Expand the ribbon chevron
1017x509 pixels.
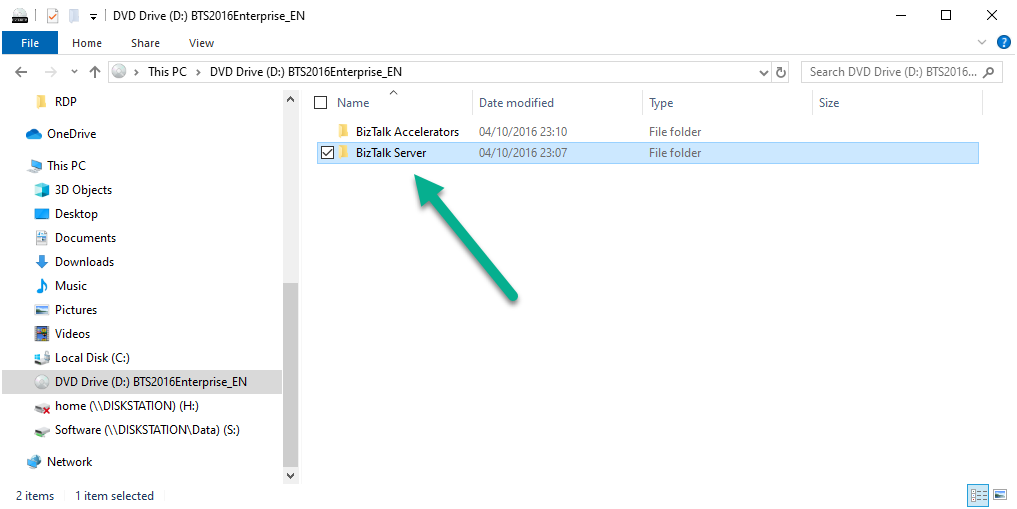(x=982, y=43)
